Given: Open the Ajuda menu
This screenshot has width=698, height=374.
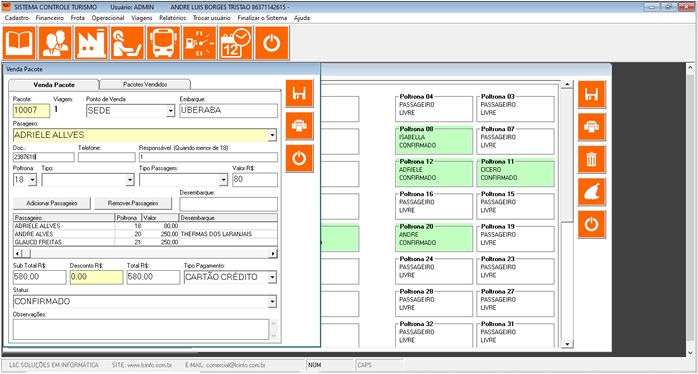Looking at the screenshot, I should click(302, 18).
